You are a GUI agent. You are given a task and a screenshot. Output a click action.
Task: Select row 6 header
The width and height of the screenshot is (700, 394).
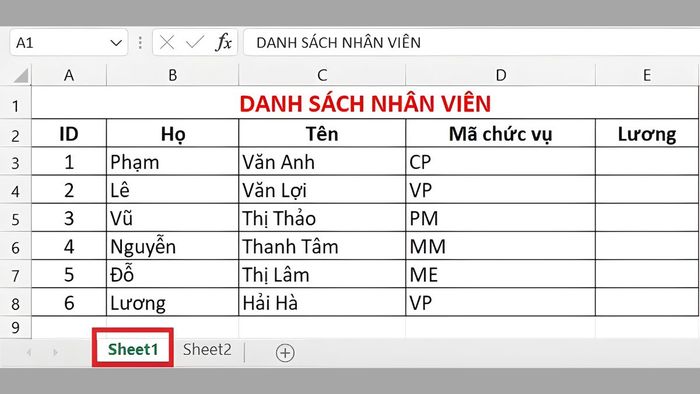pyautogui.click(x=16, y=246)
